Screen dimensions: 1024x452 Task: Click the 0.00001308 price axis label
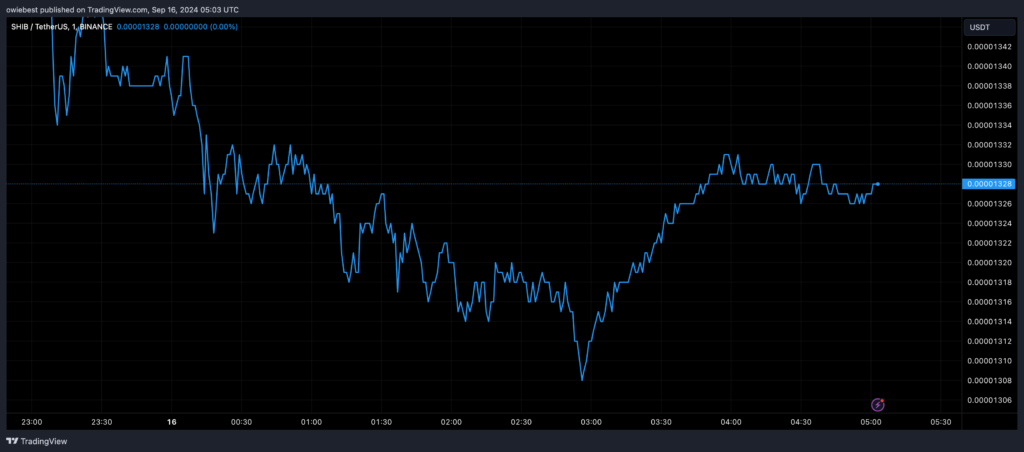click(989, 380)
